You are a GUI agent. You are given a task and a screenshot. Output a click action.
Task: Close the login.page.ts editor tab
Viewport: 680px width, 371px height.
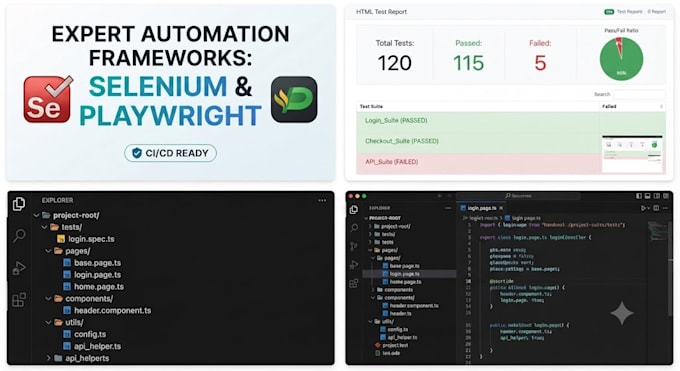[x=501, y=208]
